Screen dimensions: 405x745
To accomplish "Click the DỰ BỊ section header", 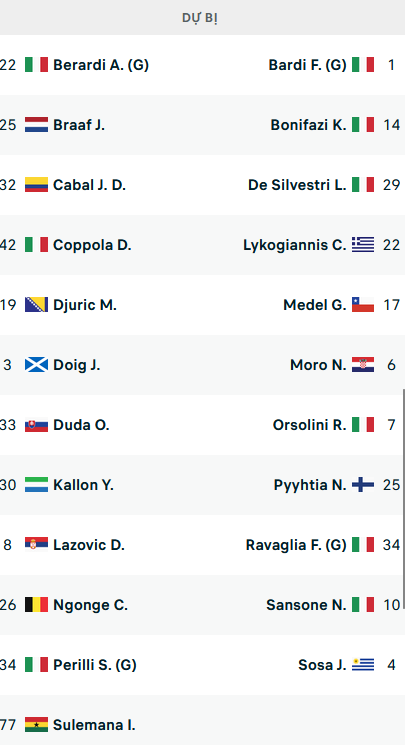I will click(x=200, y=18).
